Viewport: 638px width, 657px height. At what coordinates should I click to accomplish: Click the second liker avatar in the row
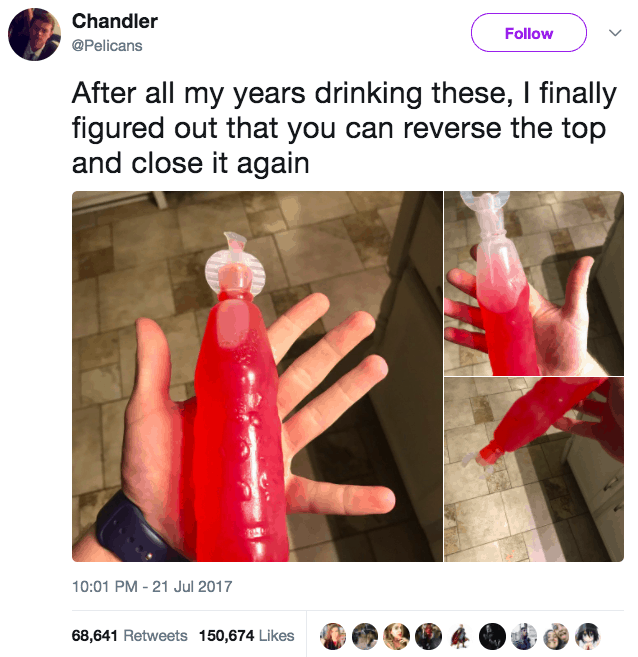click(365, 636)
